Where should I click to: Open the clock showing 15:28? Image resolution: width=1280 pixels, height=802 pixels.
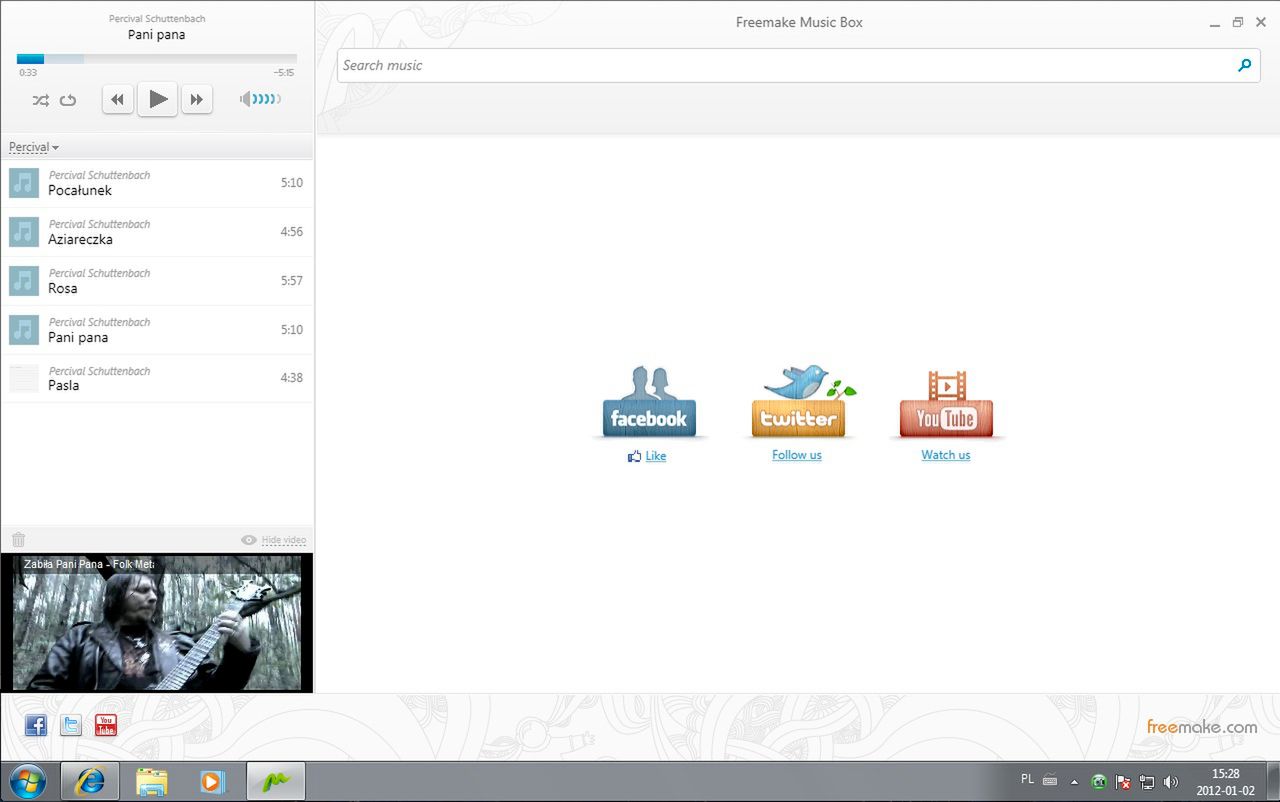click(1225, 781)
